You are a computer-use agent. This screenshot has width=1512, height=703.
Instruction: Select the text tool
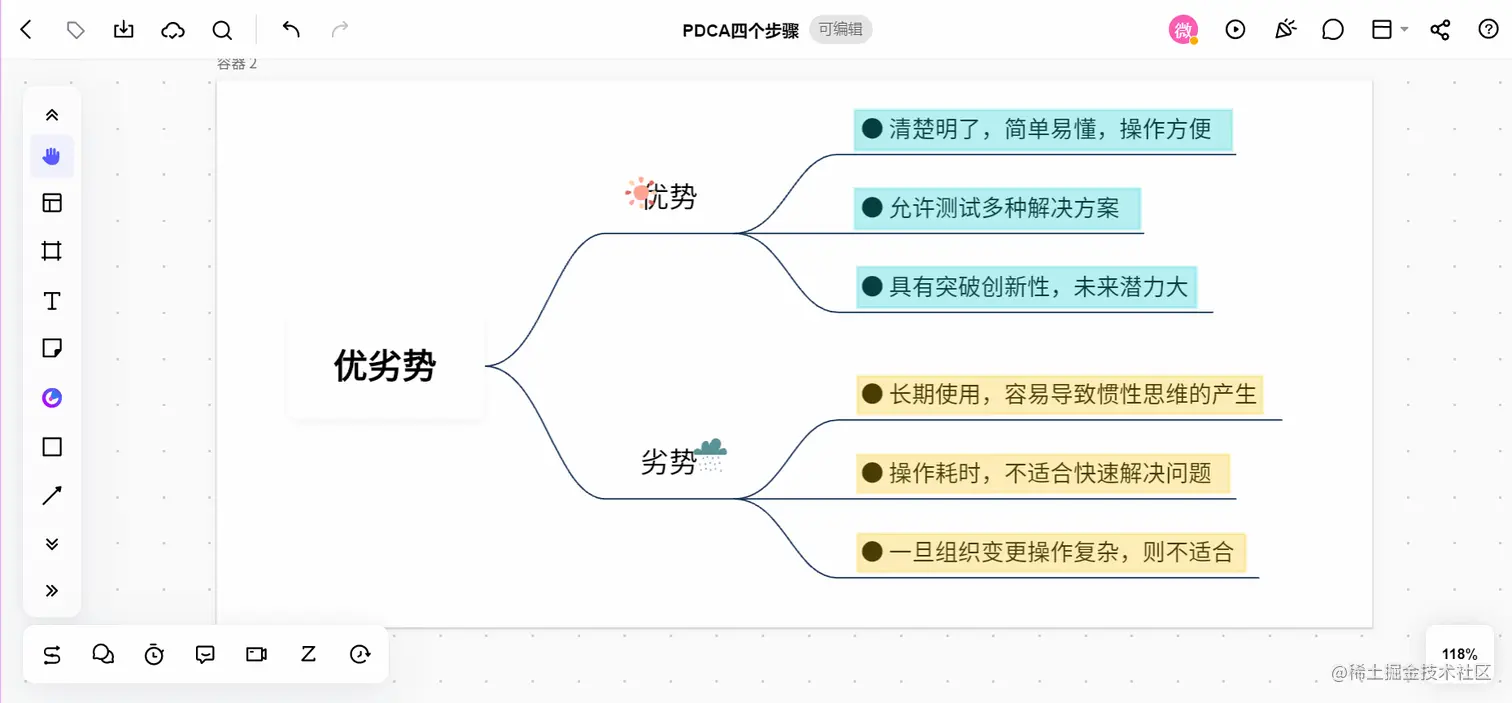tap(52, 301)
